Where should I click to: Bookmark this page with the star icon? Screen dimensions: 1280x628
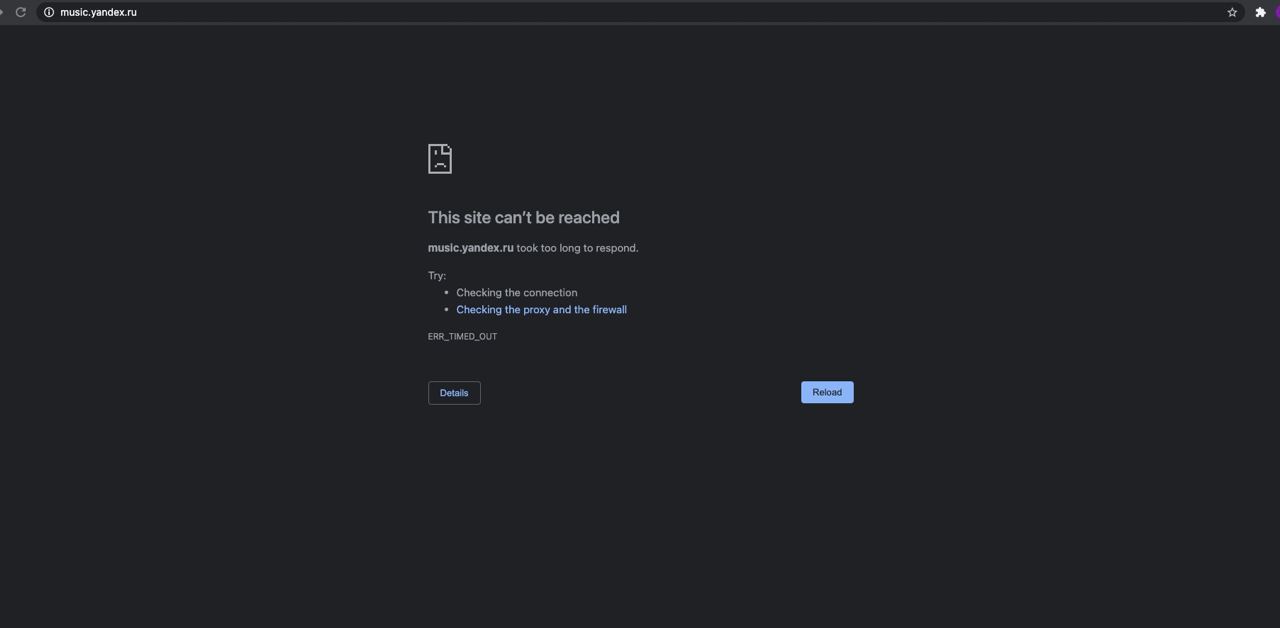(x=1232, y=12)
